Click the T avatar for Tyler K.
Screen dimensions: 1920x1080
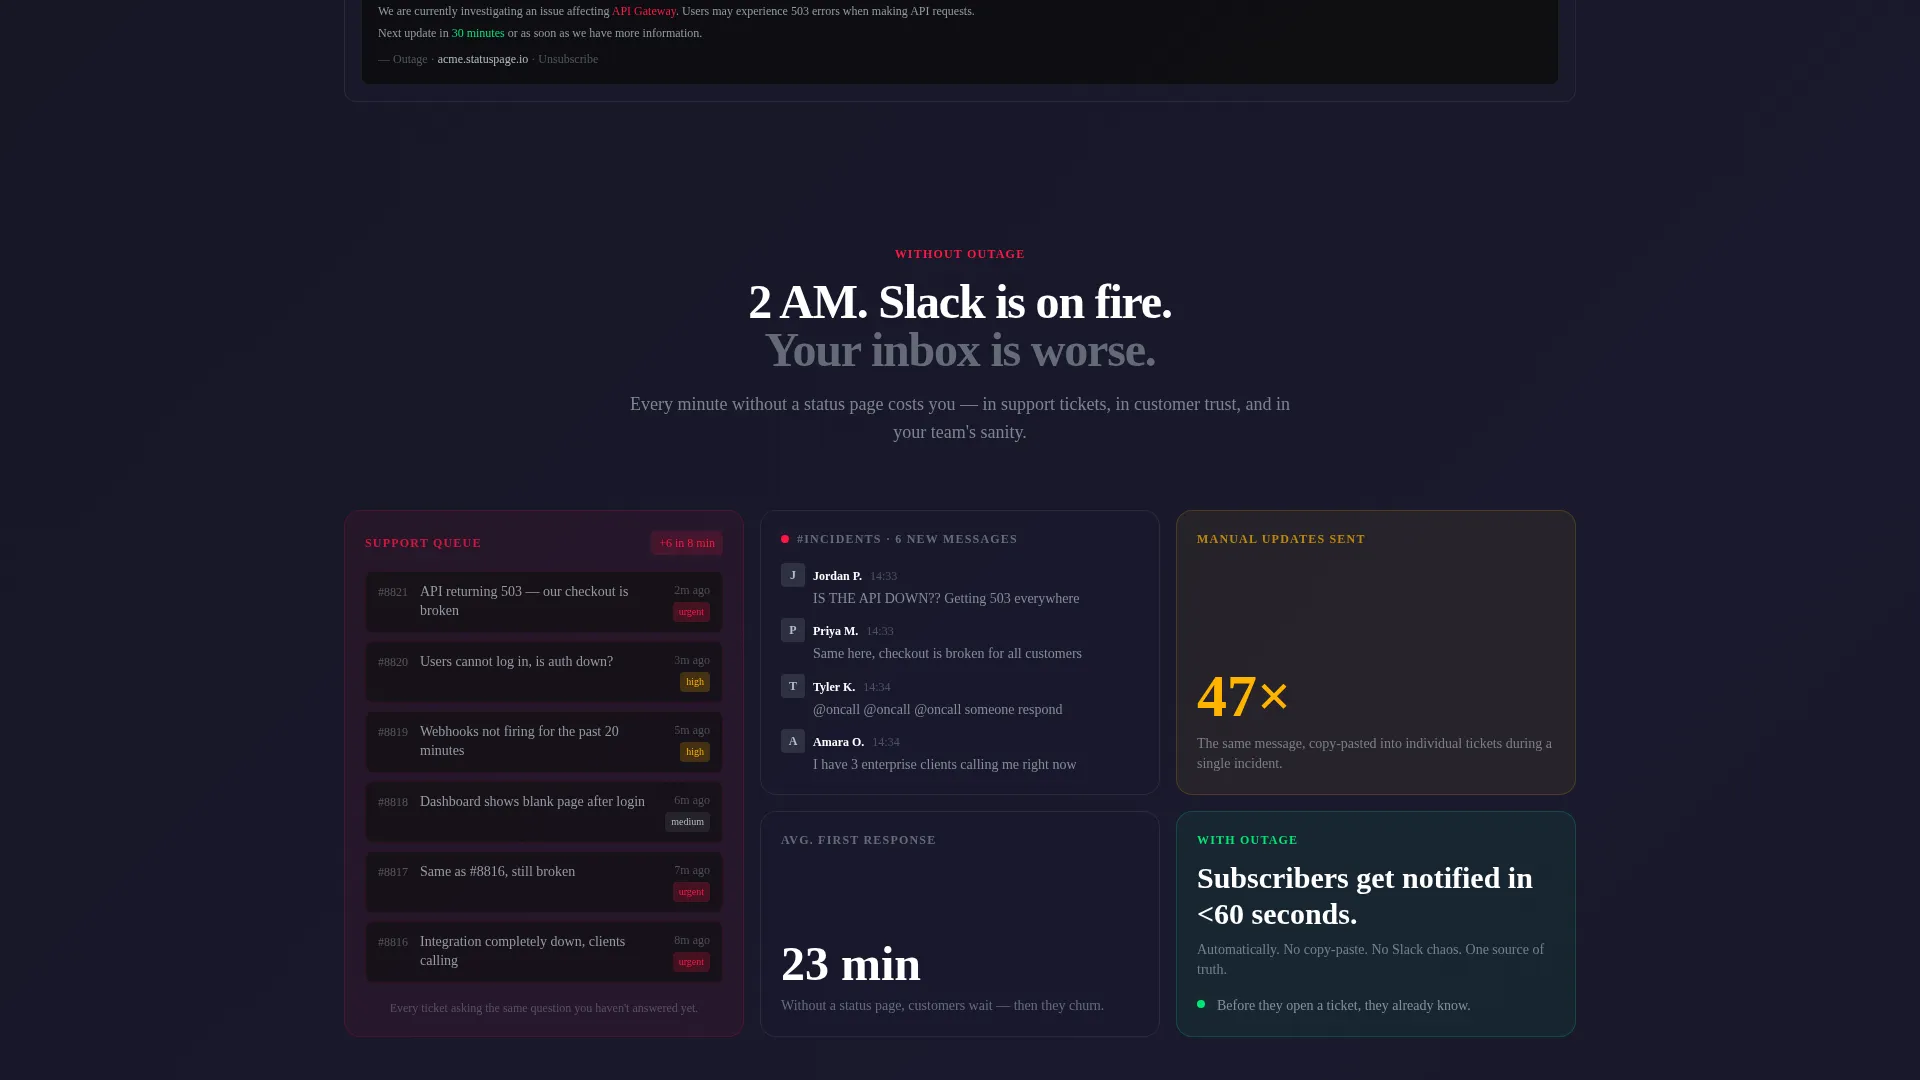[793, 686]
